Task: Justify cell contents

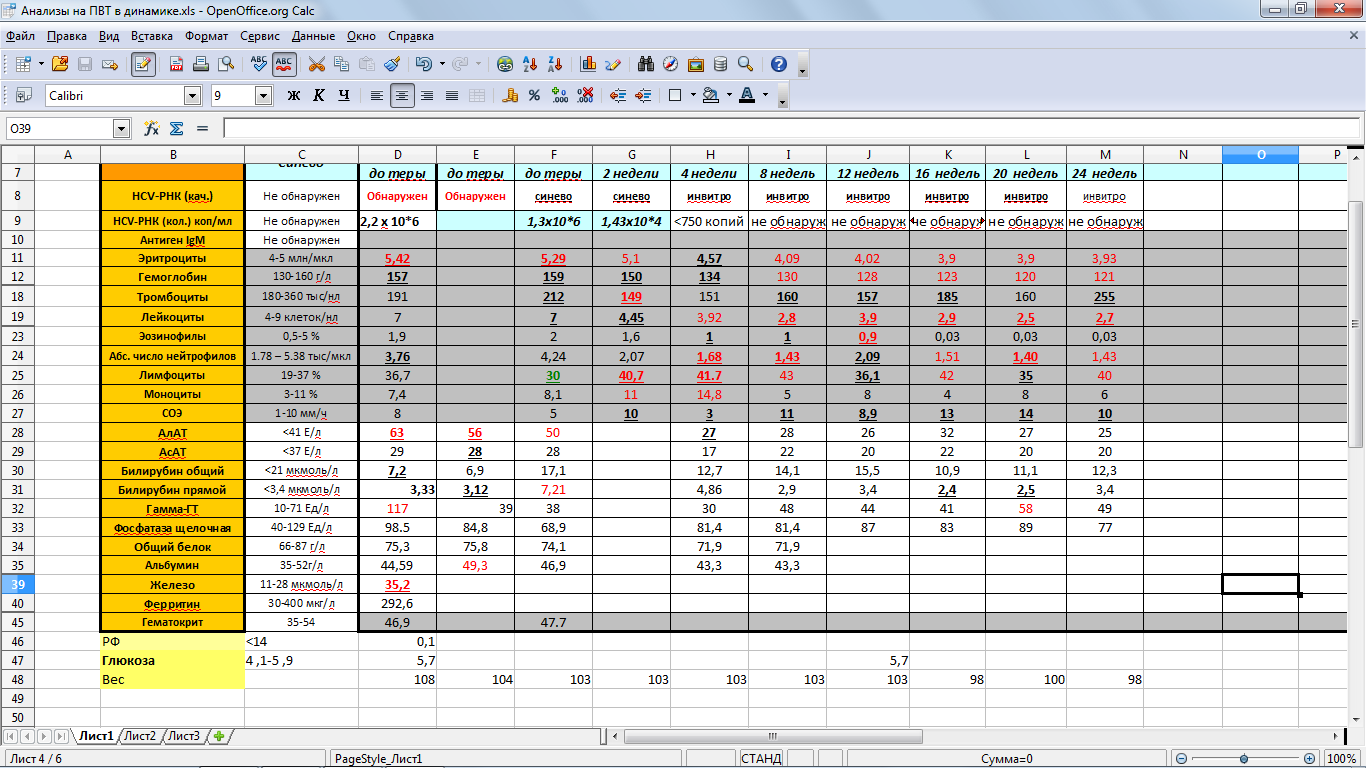Action: click(x=452, y=96)
